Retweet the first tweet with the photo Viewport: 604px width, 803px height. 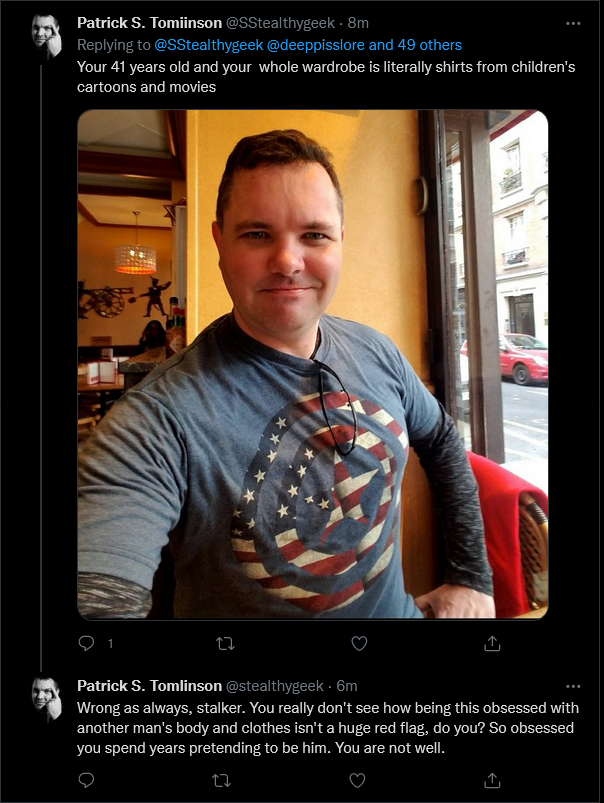point(225,643)
